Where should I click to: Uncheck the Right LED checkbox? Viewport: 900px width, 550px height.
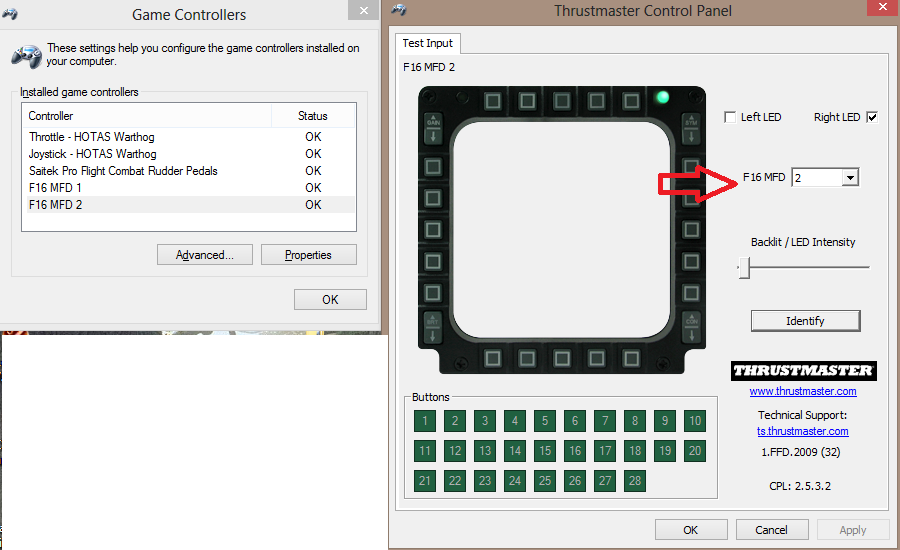point(872,117)
